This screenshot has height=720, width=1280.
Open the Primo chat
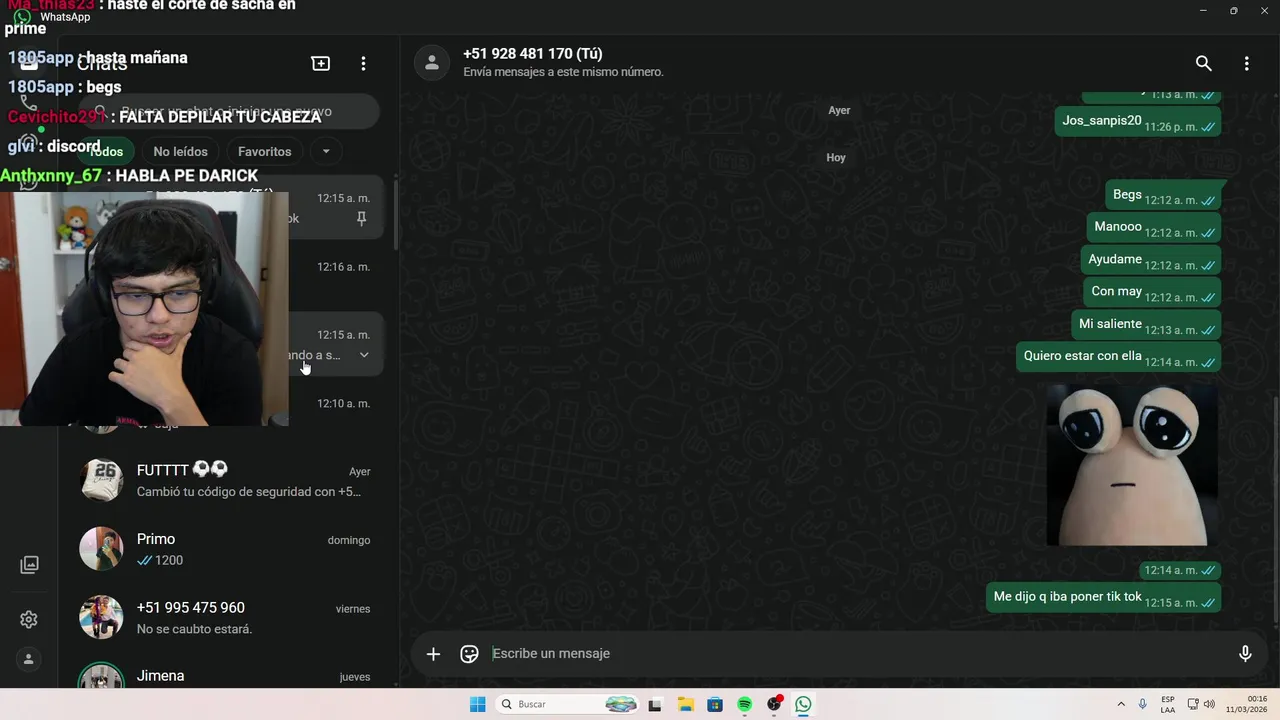pos(230,549)
